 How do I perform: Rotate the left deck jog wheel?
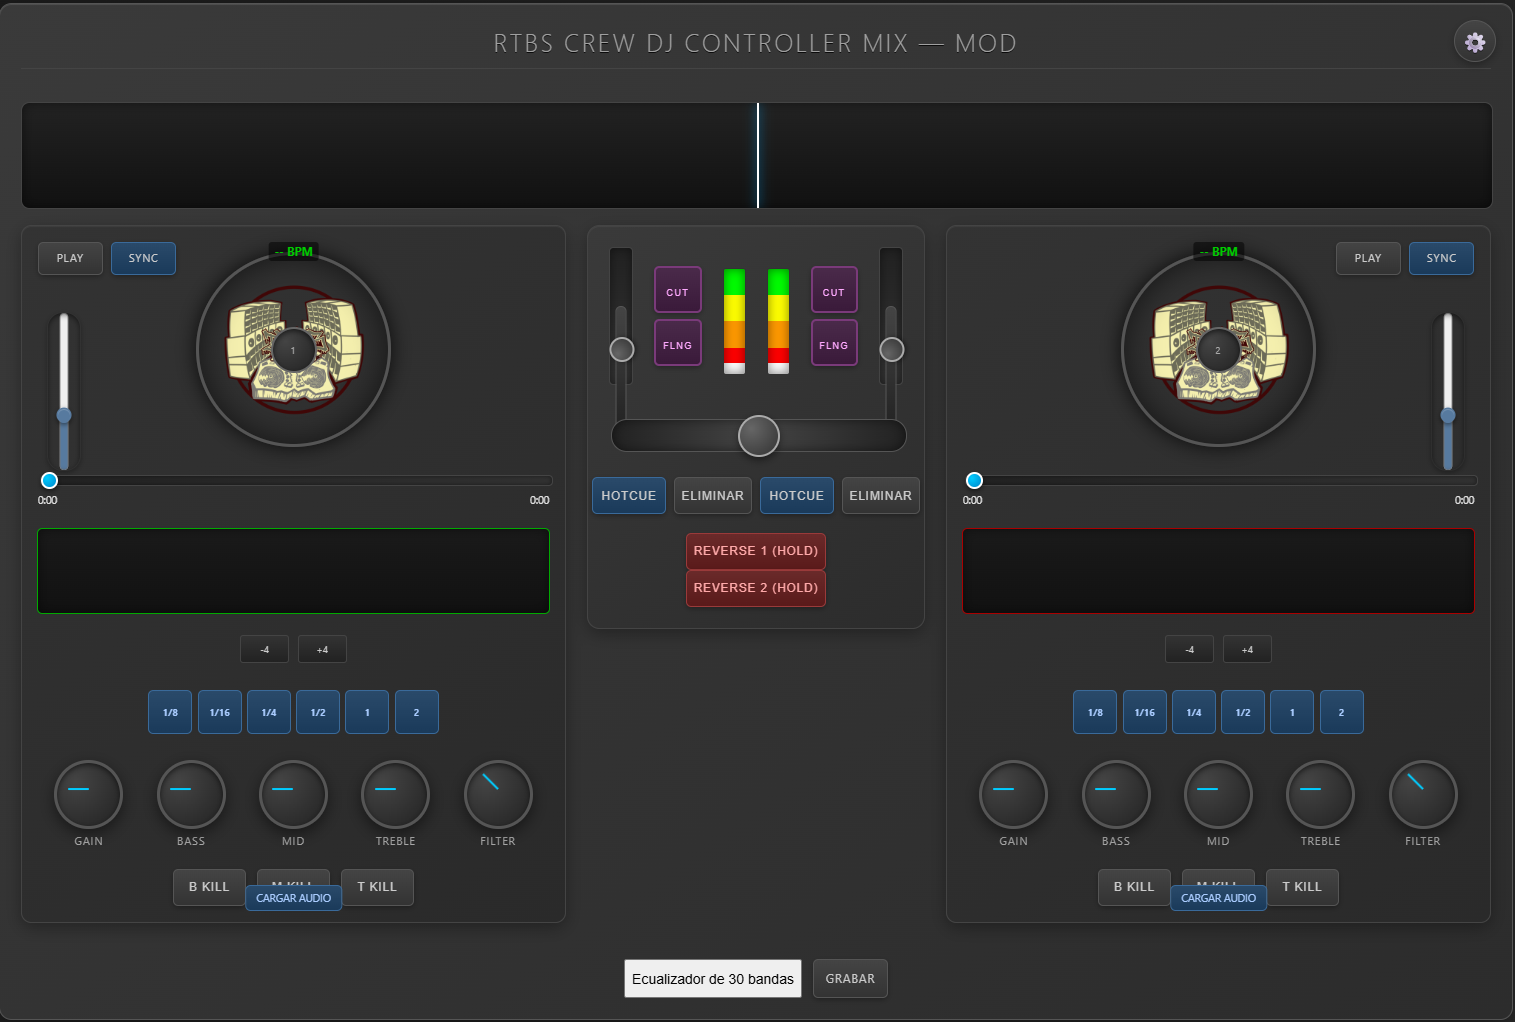click(292, 349)
